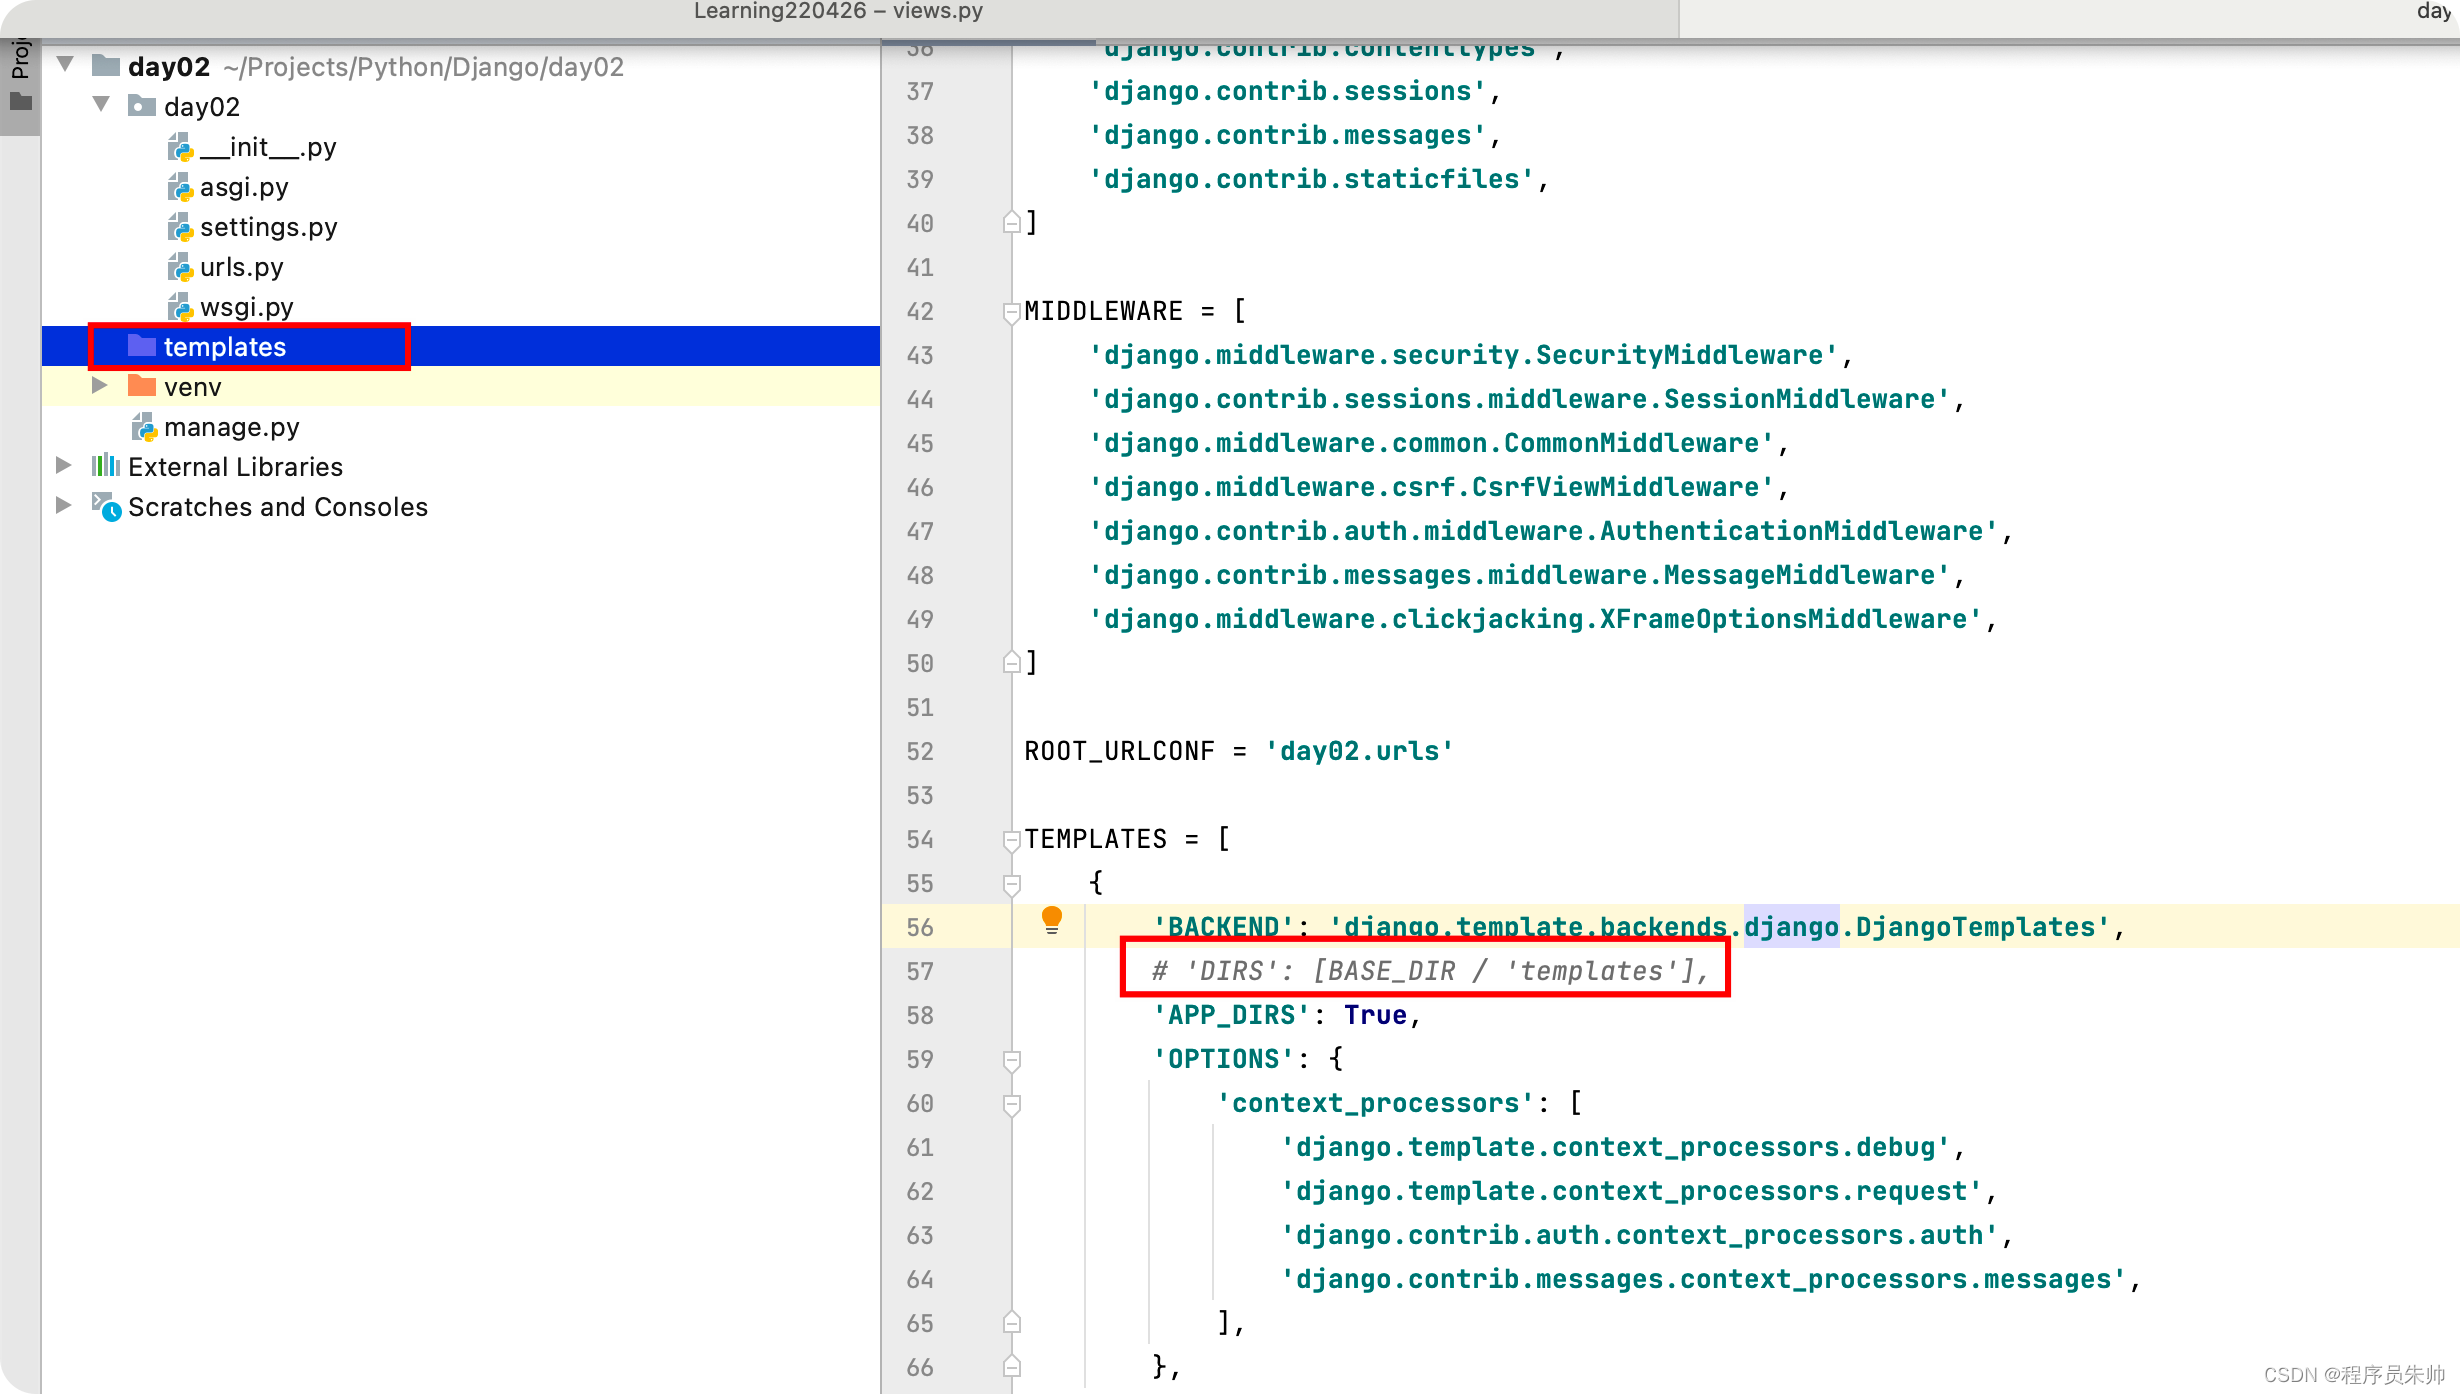Collapse the root day02 project arrow
2460x1394 pixels.
pyautogui.click(x=66, y=65)
